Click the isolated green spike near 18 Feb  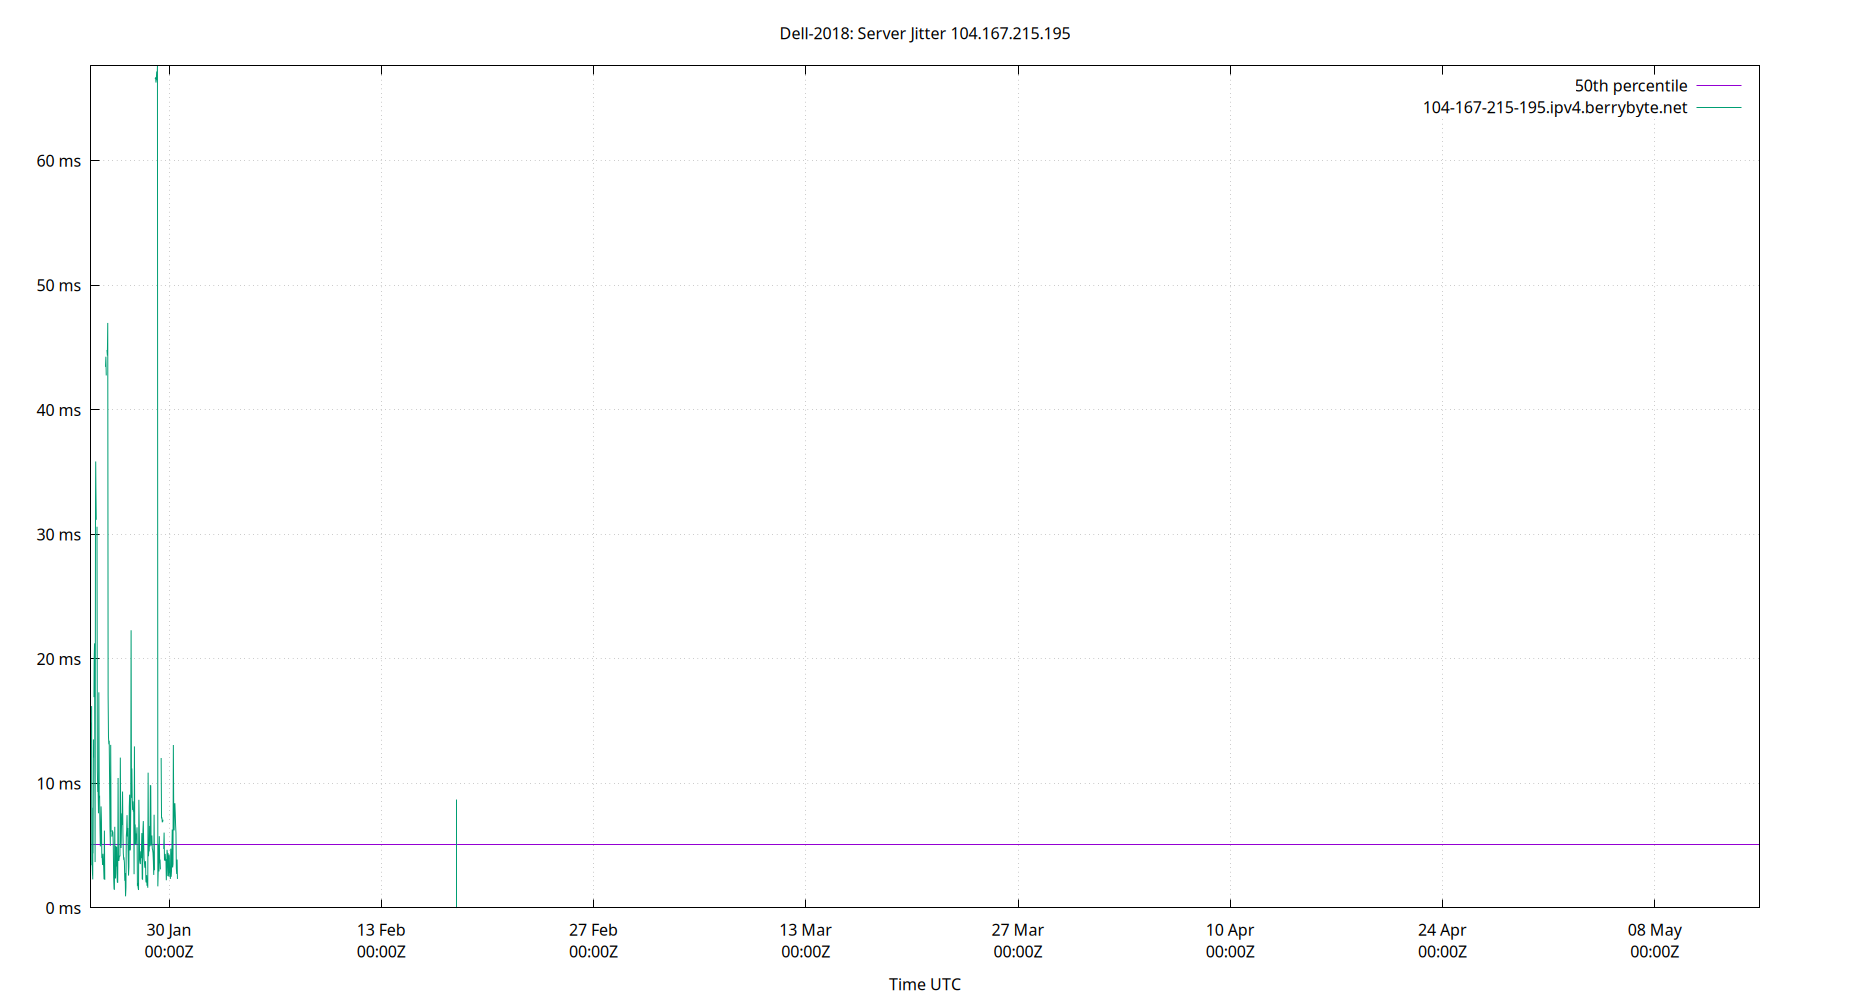pyautogui.click(x=456, y=860)
